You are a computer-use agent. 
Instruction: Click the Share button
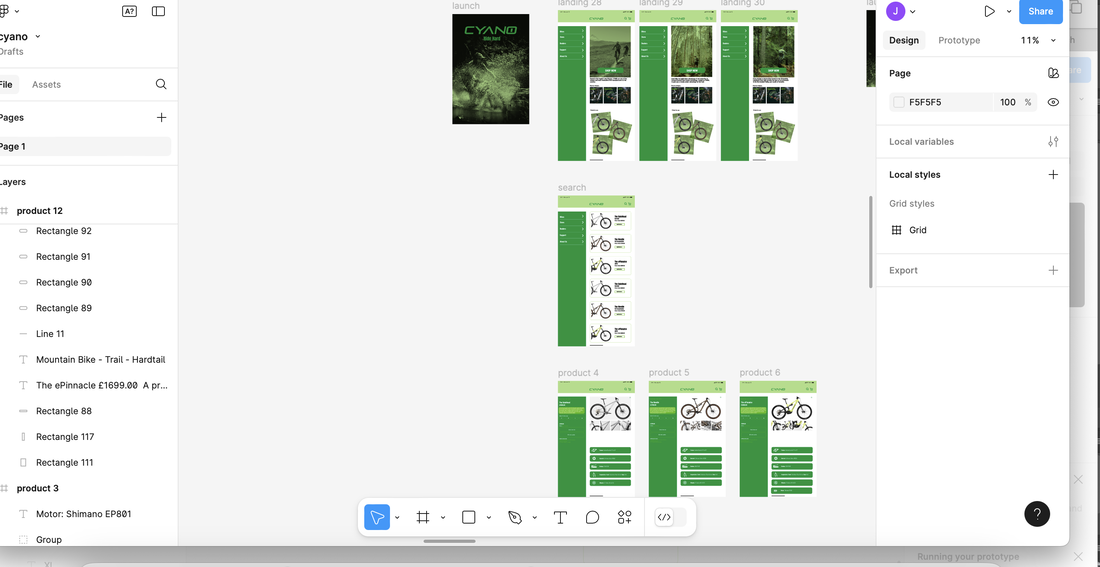1040,11
